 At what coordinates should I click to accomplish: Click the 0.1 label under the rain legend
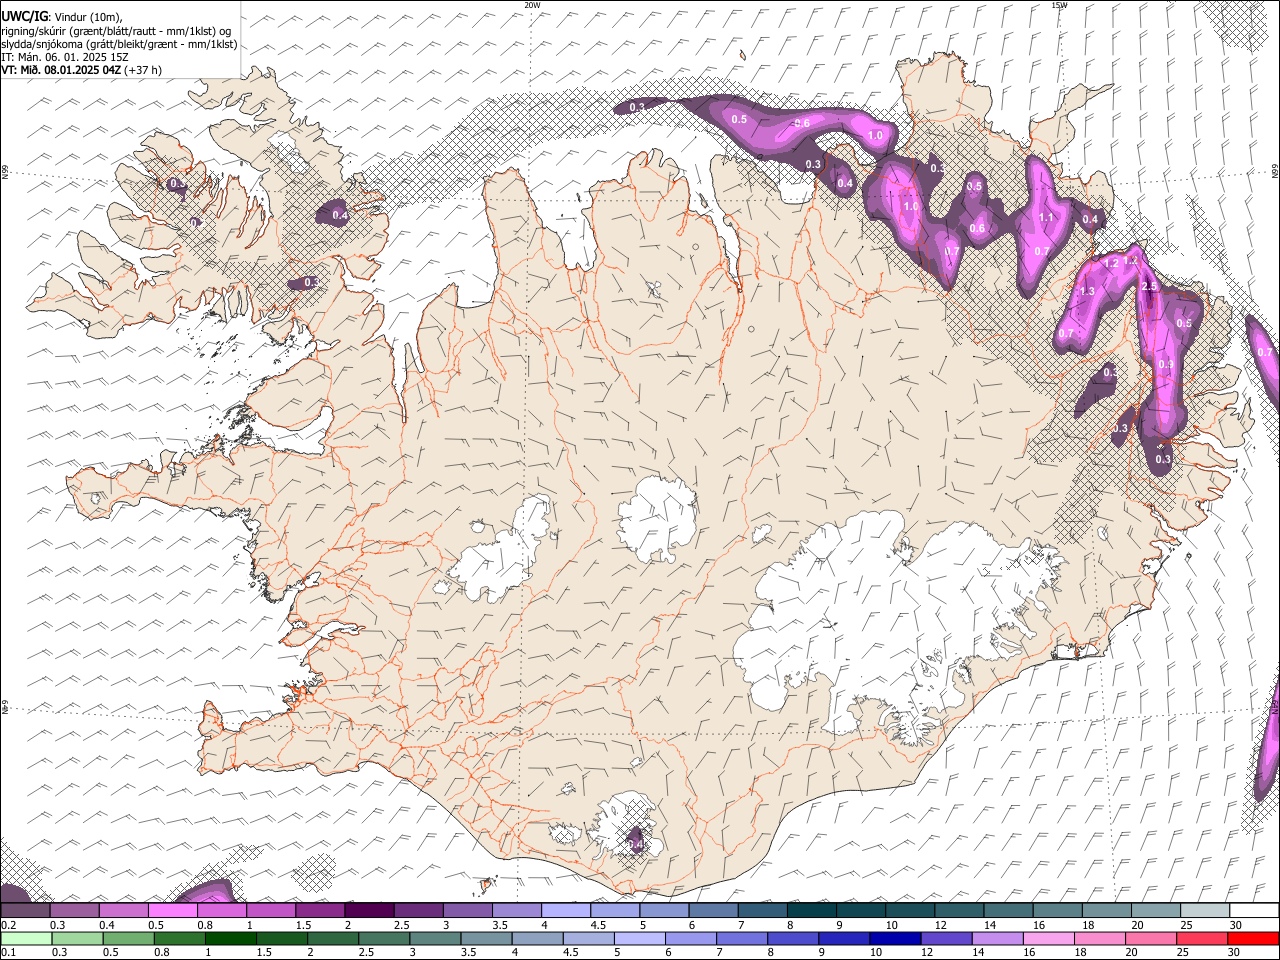click(x=8, y=952)
